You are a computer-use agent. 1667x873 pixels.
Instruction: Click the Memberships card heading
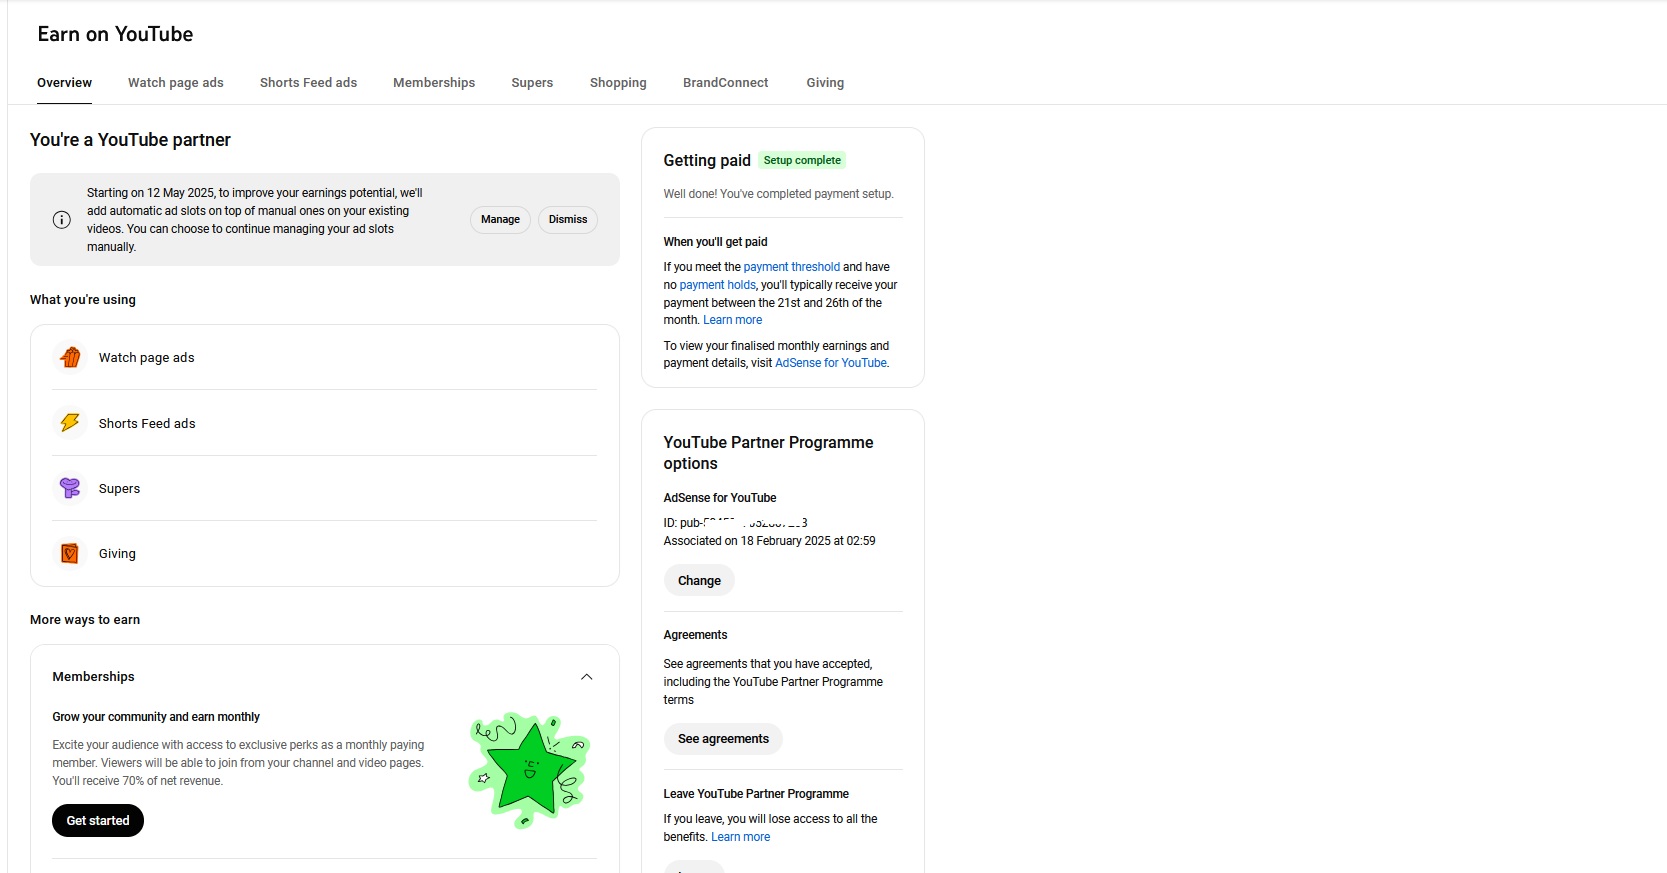[x=93, y=677]
